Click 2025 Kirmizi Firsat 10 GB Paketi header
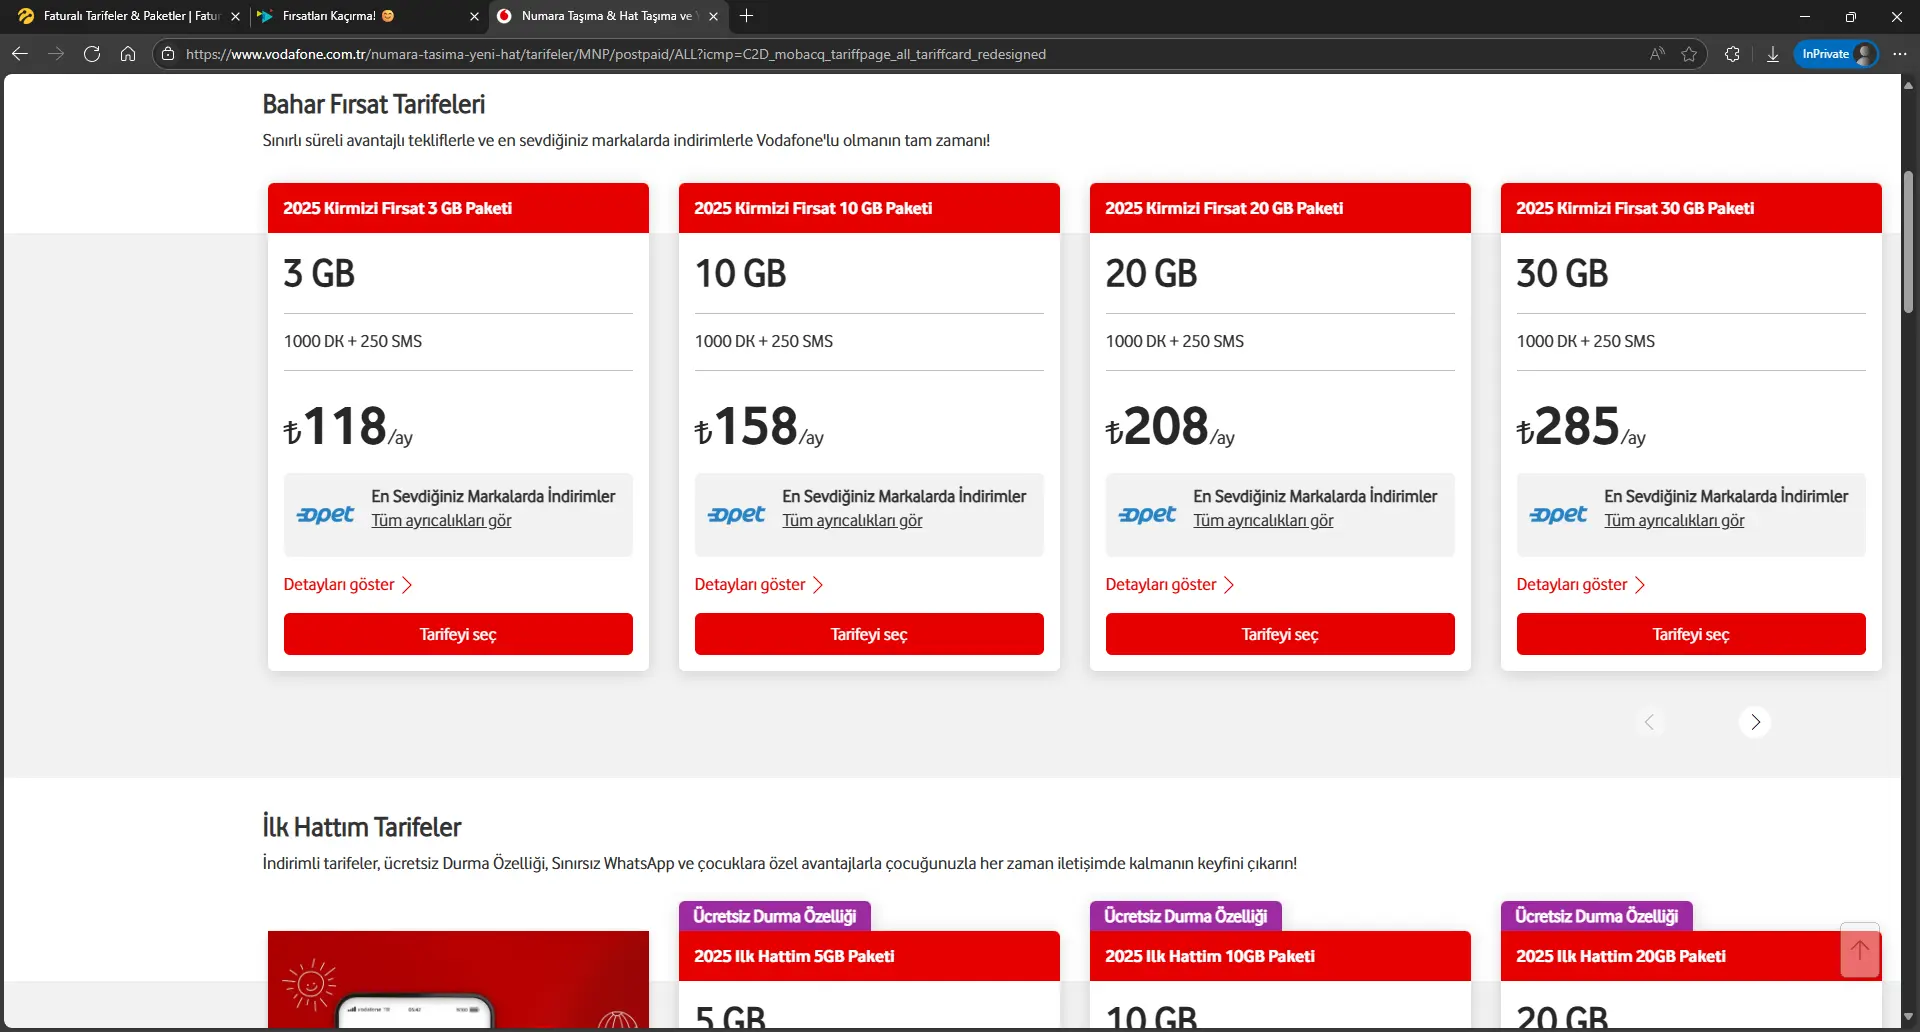Image resolution: width=1920 pixels, height=1032 pixels. [869, 208]
